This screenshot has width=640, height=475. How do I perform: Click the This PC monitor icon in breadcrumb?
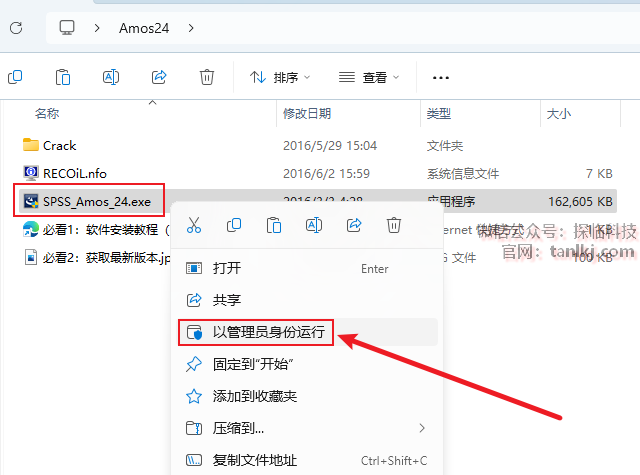tap(67, 28)
